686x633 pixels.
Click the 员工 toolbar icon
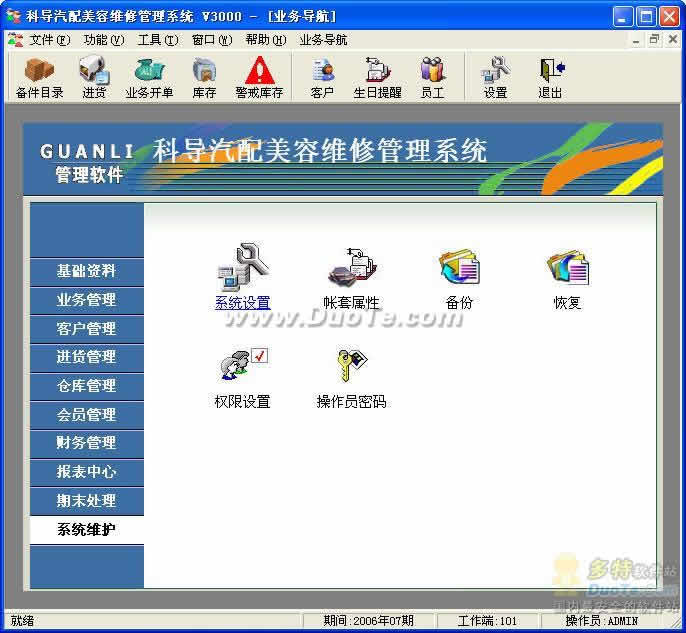pyautogui.click(x=432, y=77)
